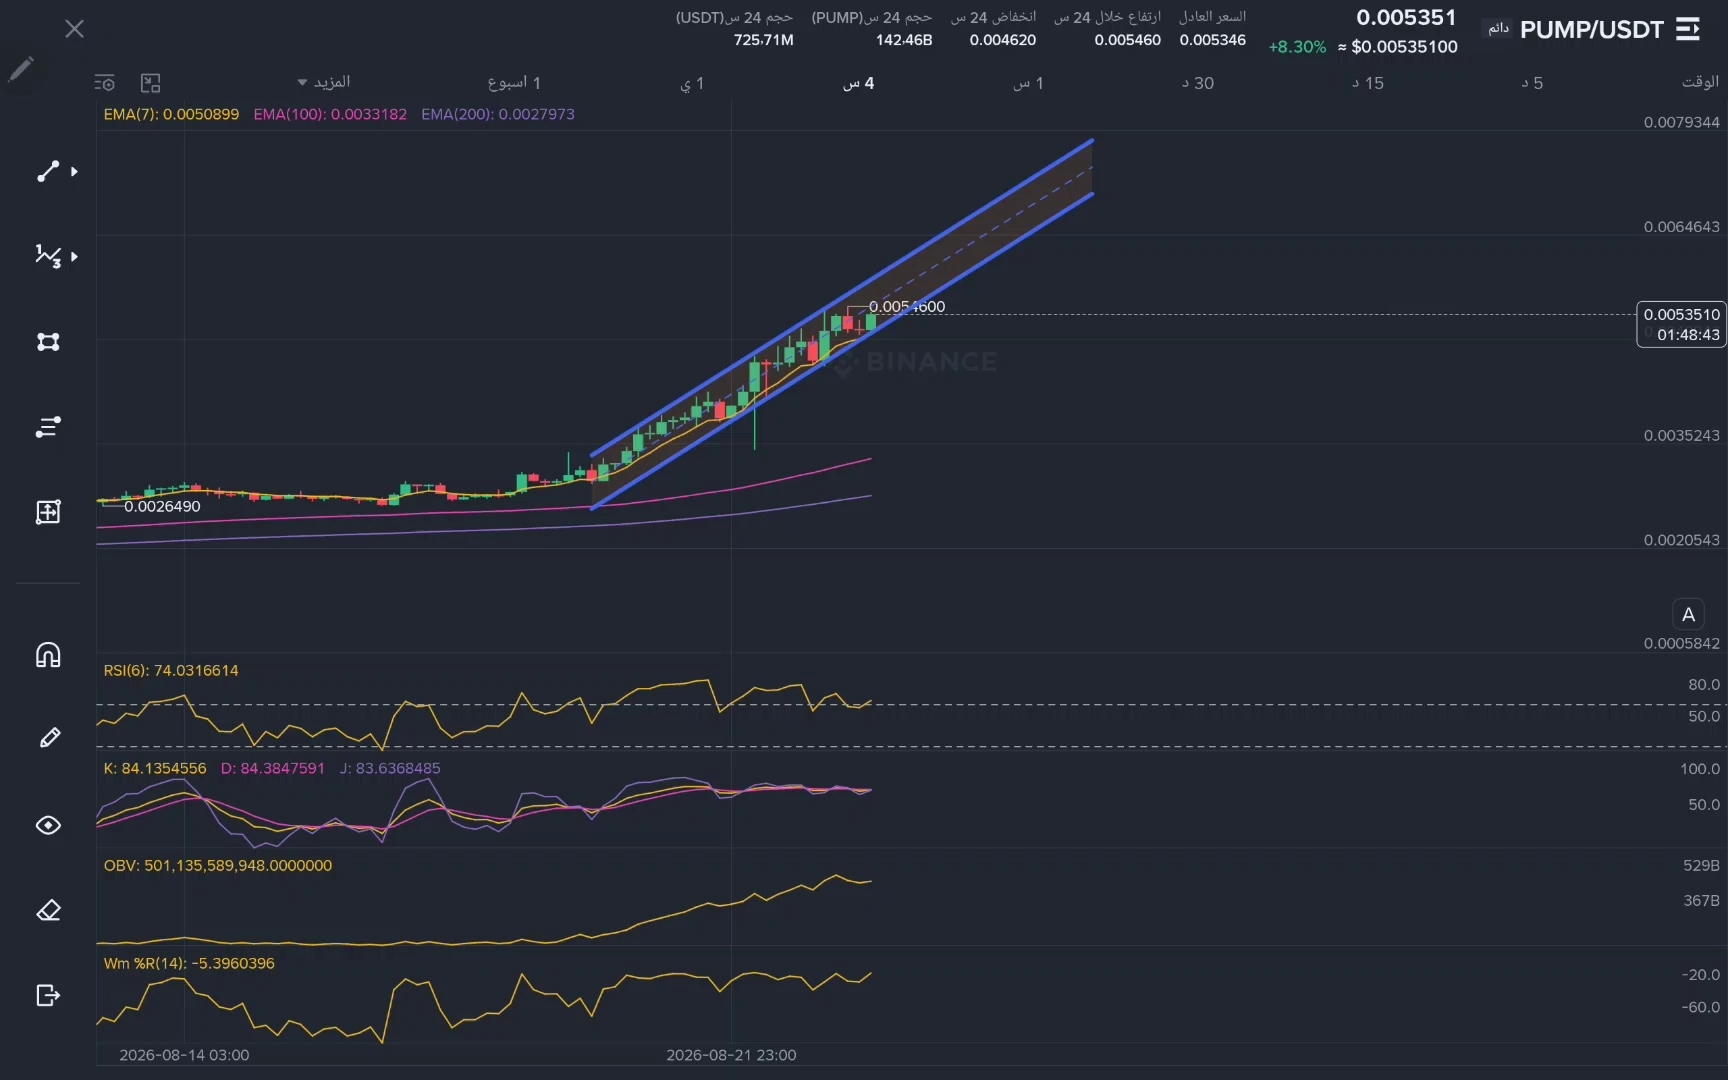Click the Wm %R(14) indicator label
The width and height of the screenshot is (1728, 1080).
click(189, 964)
